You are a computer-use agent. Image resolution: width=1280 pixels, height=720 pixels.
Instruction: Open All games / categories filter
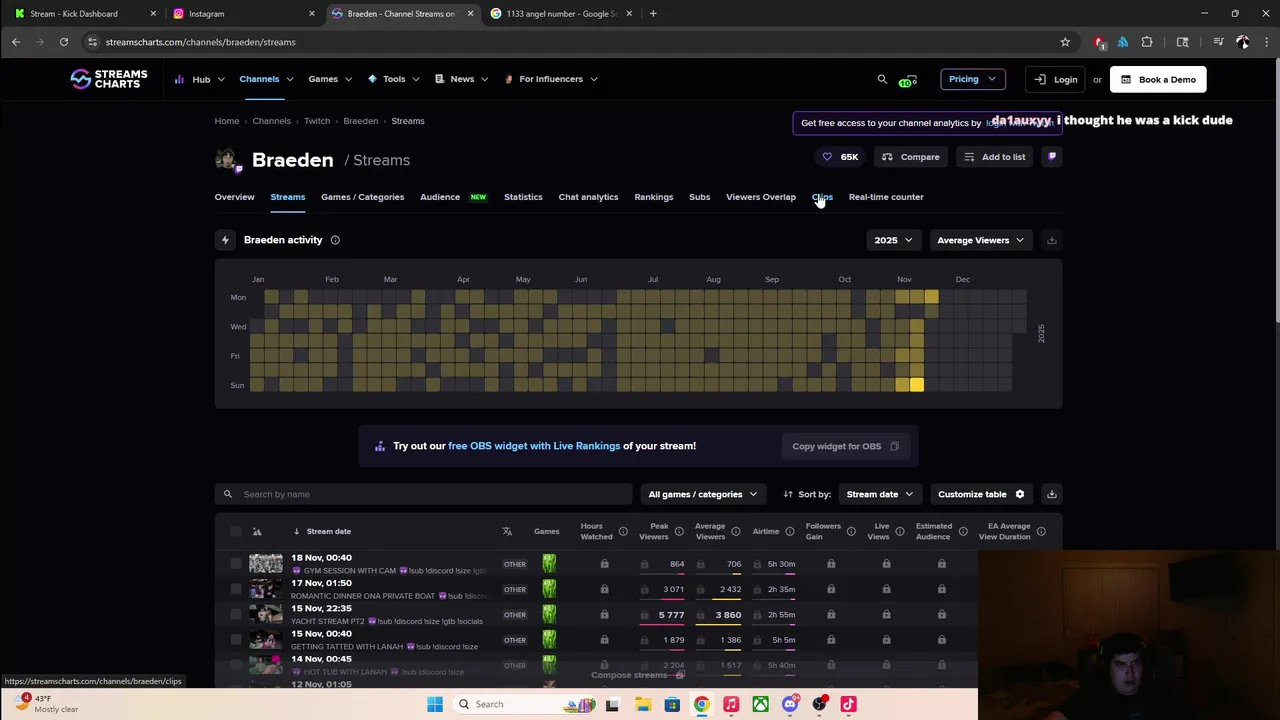702,494
